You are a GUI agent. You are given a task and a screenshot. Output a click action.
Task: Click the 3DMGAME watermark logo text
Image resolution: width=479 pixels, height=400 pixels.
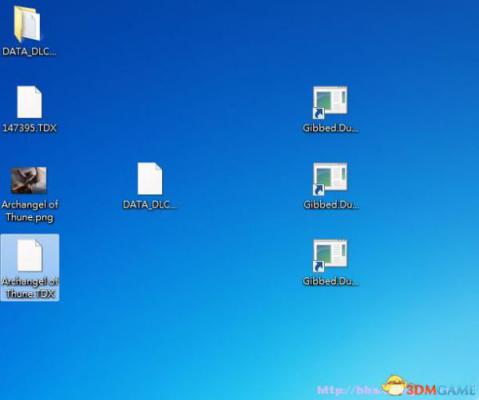click(x=440, y=390)
